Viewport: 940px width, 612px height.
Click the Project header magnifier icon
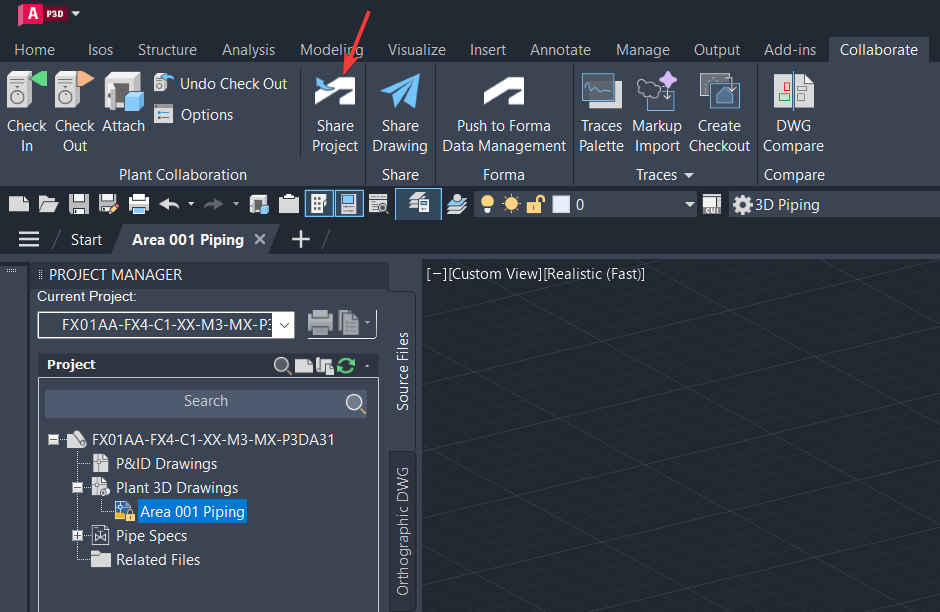coord(282,365)
